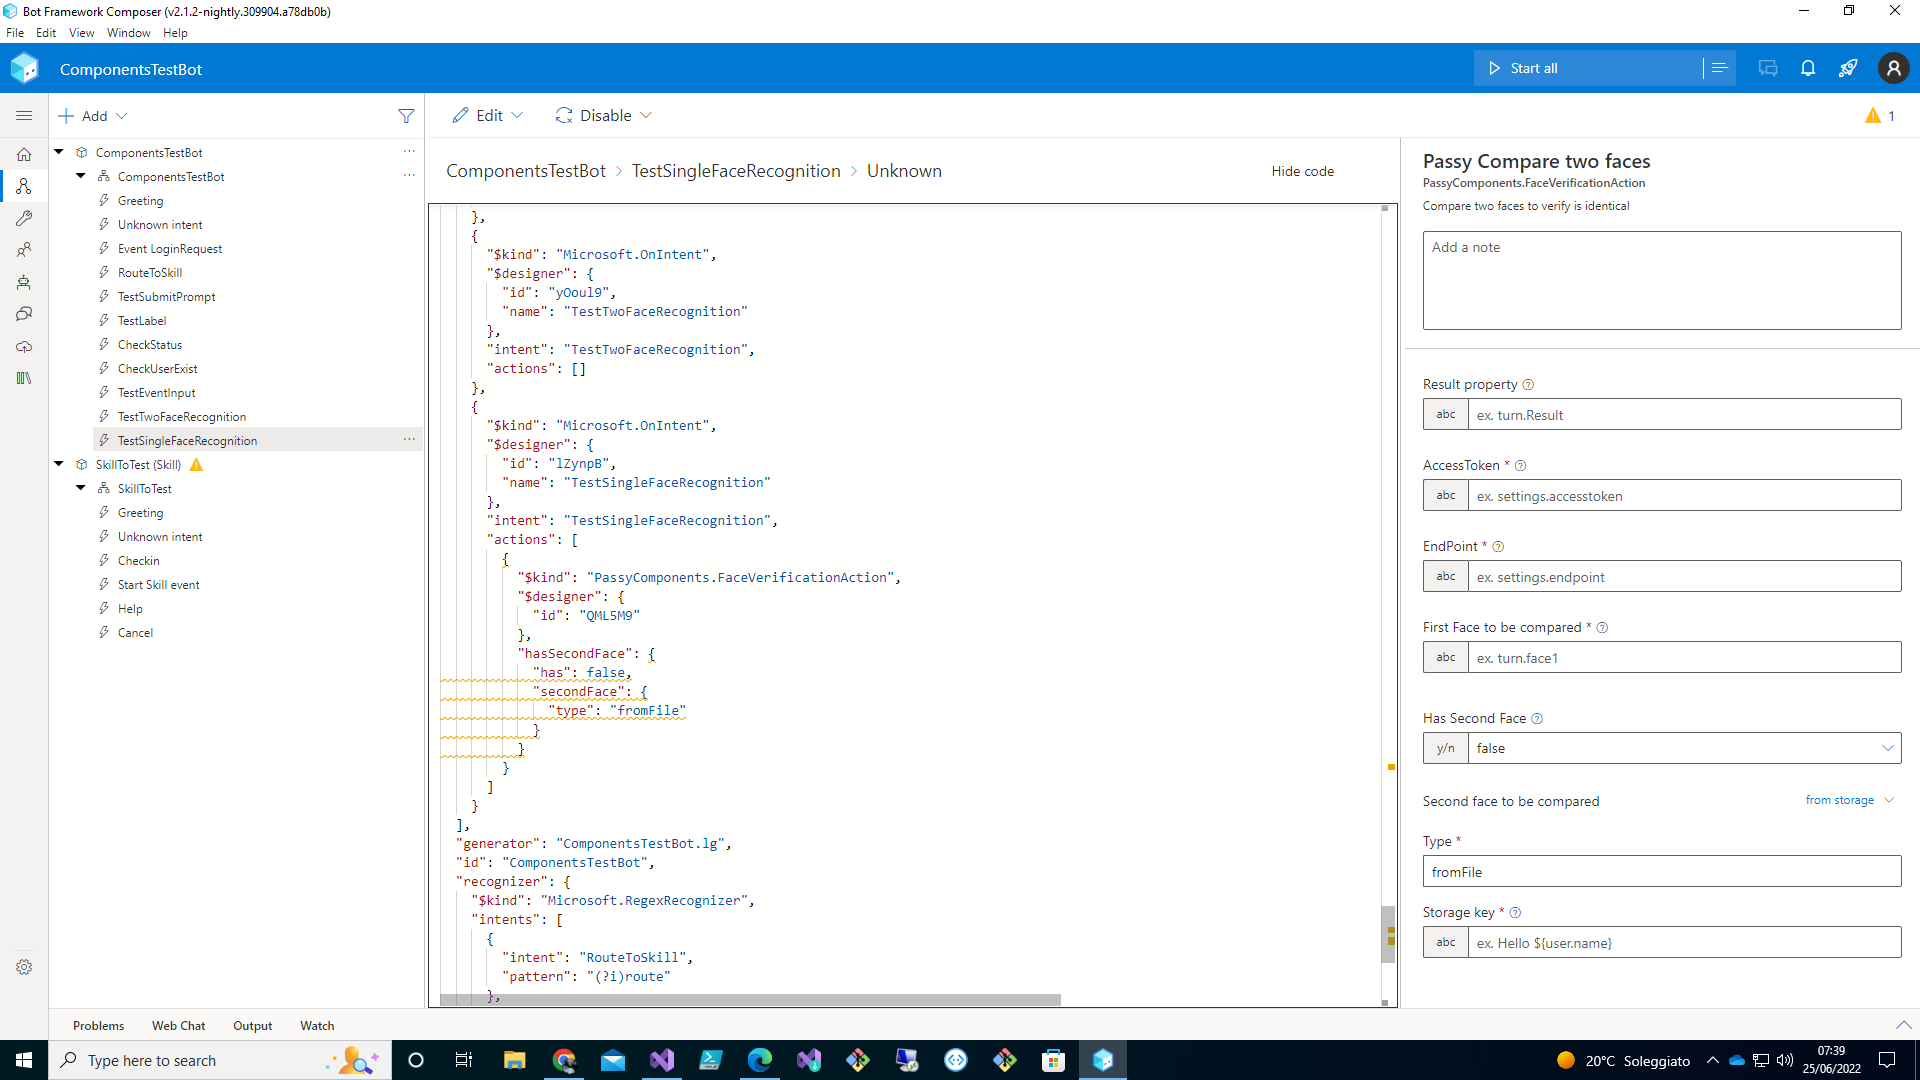Open the View menu
Image resolution: width=1920 pixels, height=1080 pixels.
pos(81,33)
